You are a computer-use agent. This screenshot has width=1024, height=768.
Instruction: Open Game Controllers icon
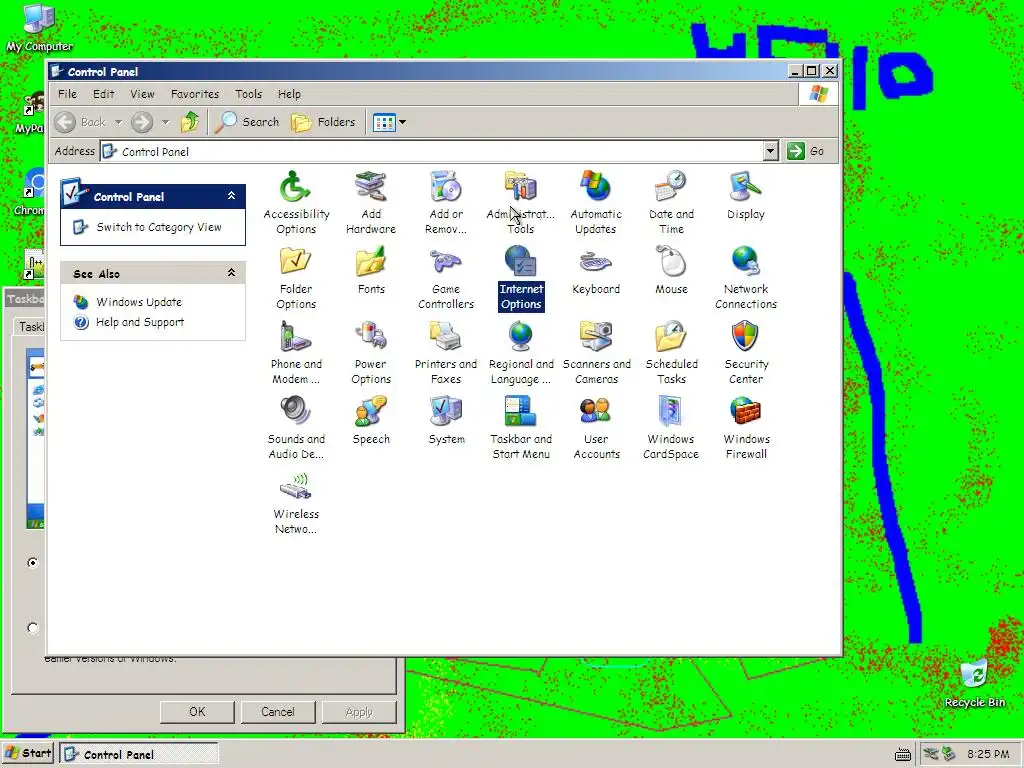point(446,278)
